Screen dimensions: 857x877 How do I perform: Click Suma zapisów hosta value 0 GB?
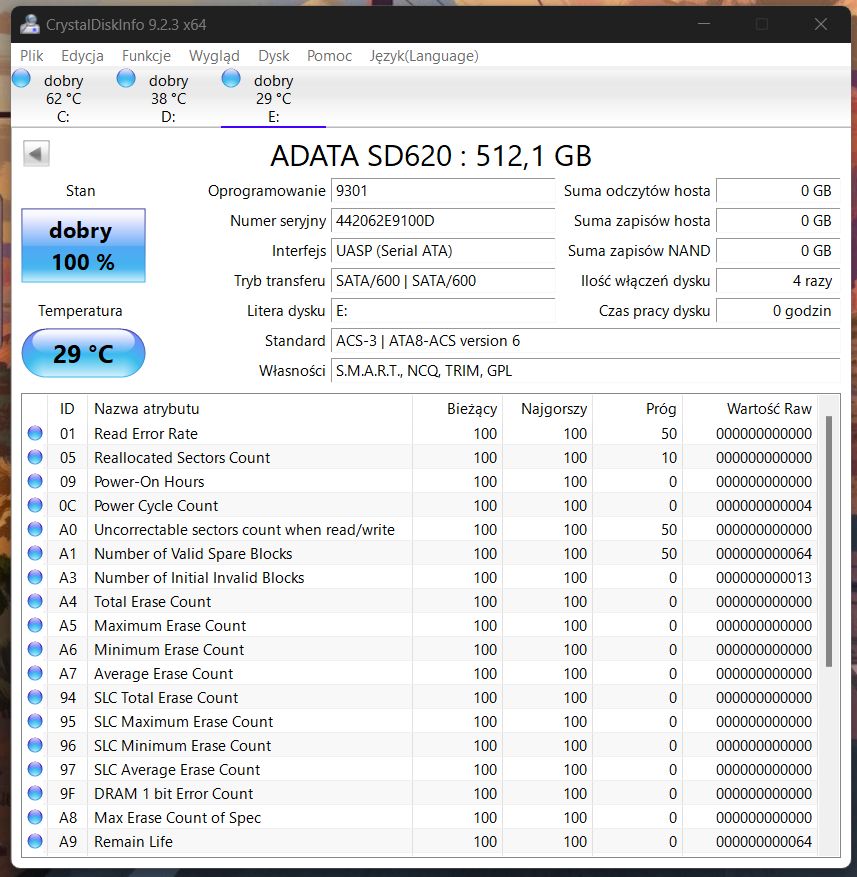778,221
